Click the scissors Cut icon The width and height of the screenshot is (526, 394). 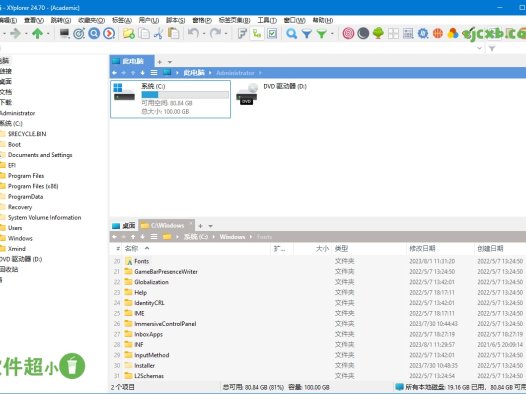[158, 33]
